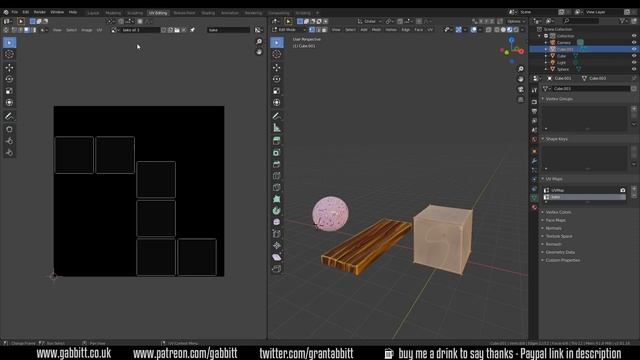The height and width of the screenshot is (360, 640).
Task: Select the 3D viewport Move tool
Action: coord(277,68)
